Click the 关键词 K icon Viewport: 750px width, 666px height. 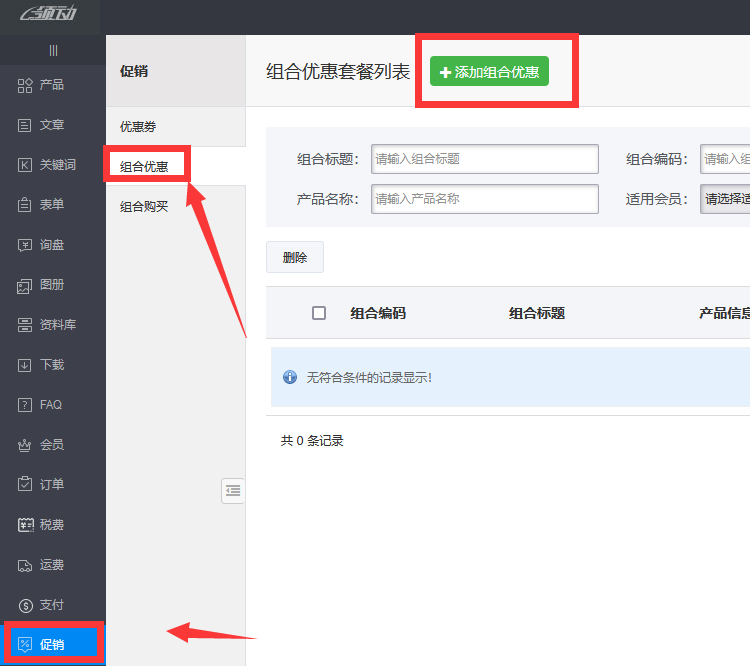click(x=25, y=165)
